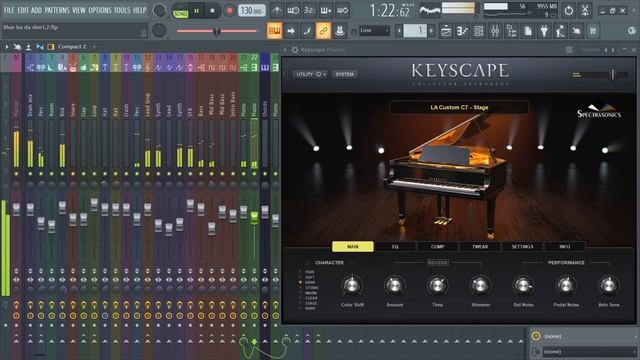
Task: Select the HARD character radio option
Action: 300,309
